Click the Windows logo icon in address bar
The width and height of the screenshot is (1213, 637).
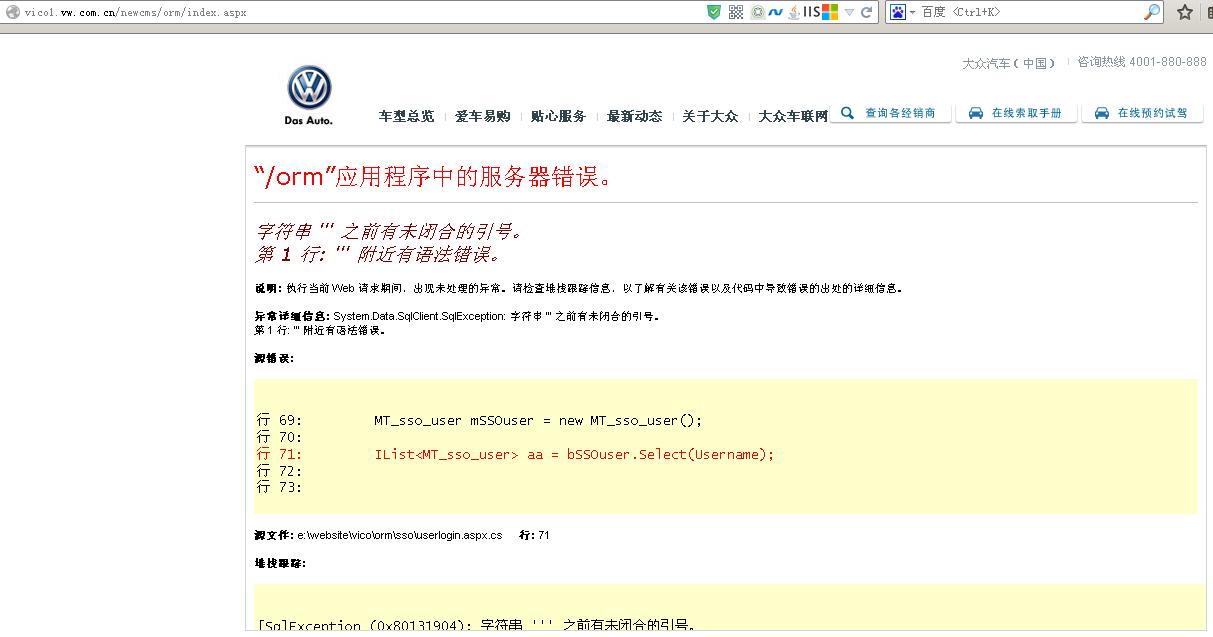[x=830, y=12]
